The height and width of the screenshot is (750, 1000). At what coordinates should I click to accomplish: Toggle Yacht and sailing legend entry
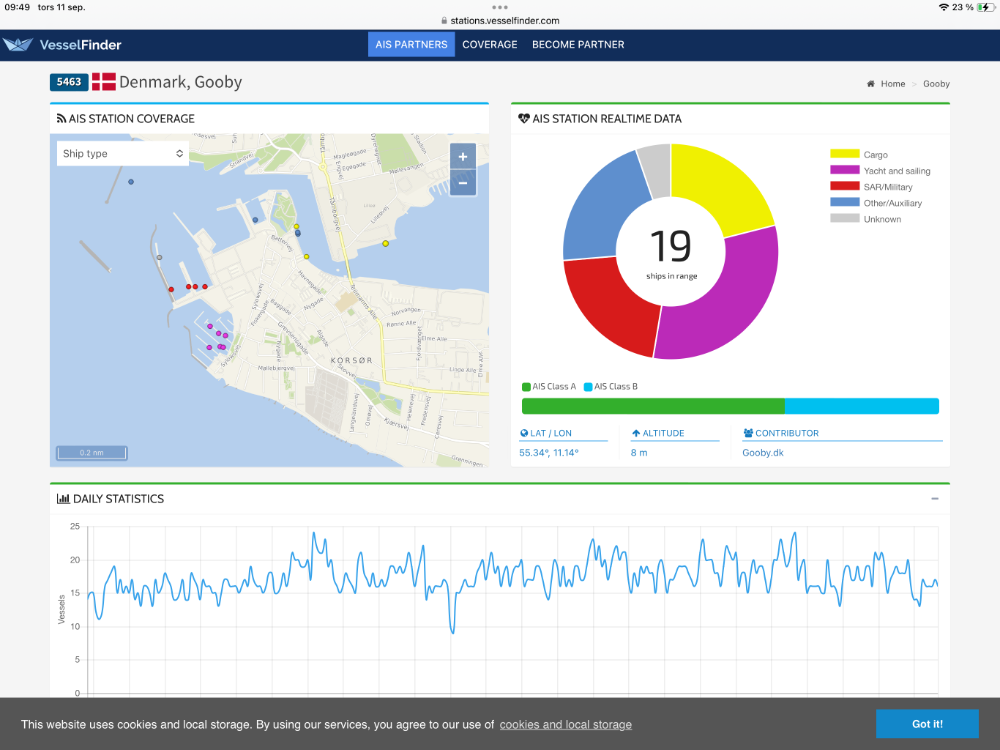pos(845,171)
